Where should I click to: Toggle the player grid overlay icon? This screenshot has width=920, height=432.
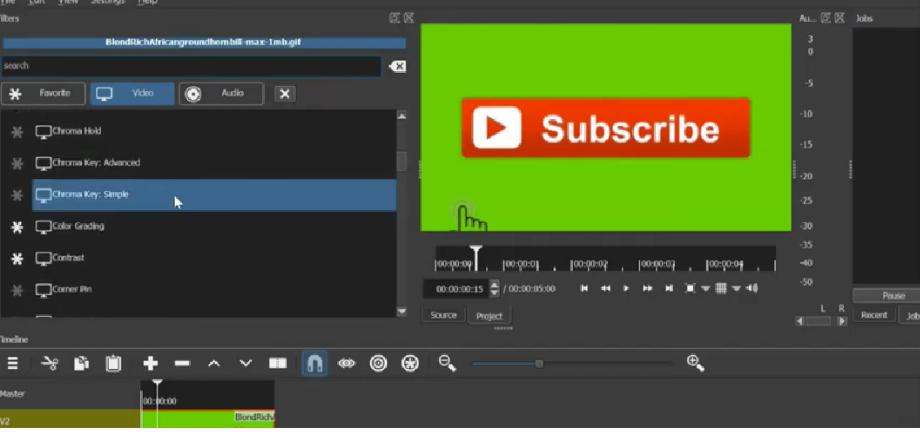721,288
